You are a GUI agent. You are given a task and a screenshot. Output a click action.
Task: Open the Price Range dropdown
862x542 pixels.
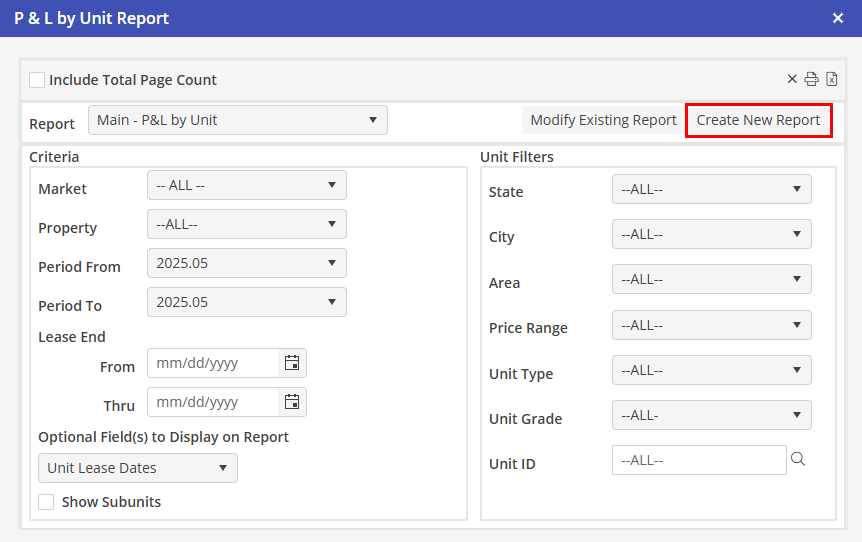711,325
